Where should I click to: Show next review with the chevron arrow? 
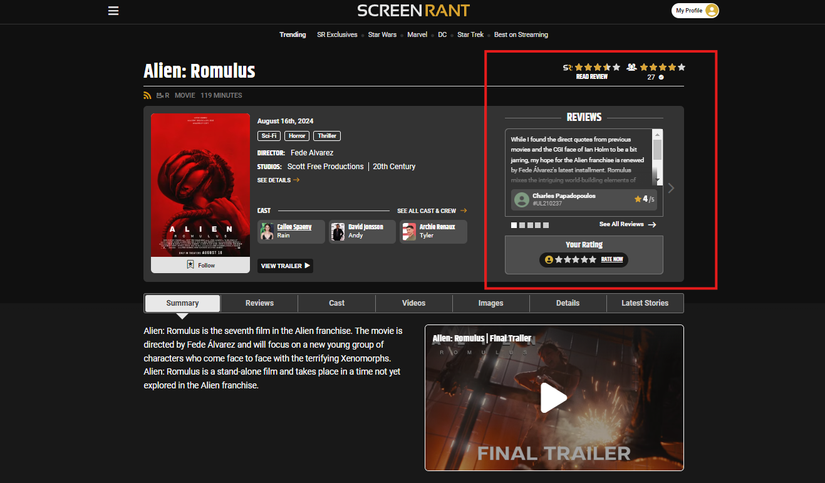pos(671,188)
